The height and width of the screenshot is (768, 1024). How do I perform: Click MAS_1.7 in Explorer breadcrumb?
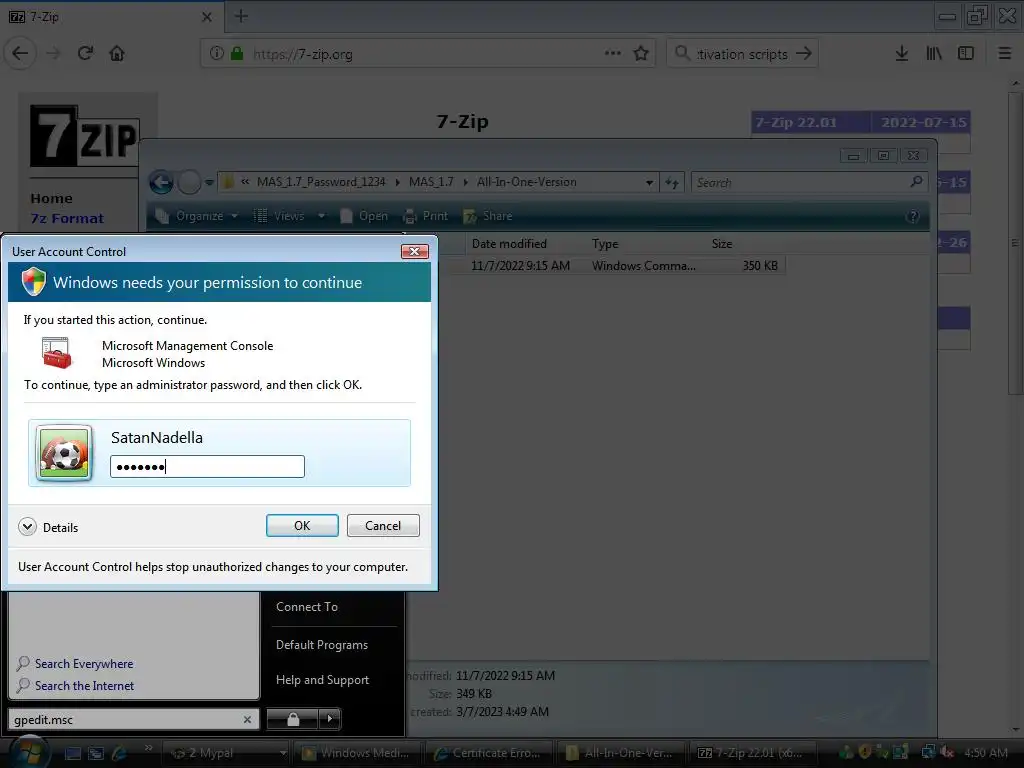(x=431, y=182)
